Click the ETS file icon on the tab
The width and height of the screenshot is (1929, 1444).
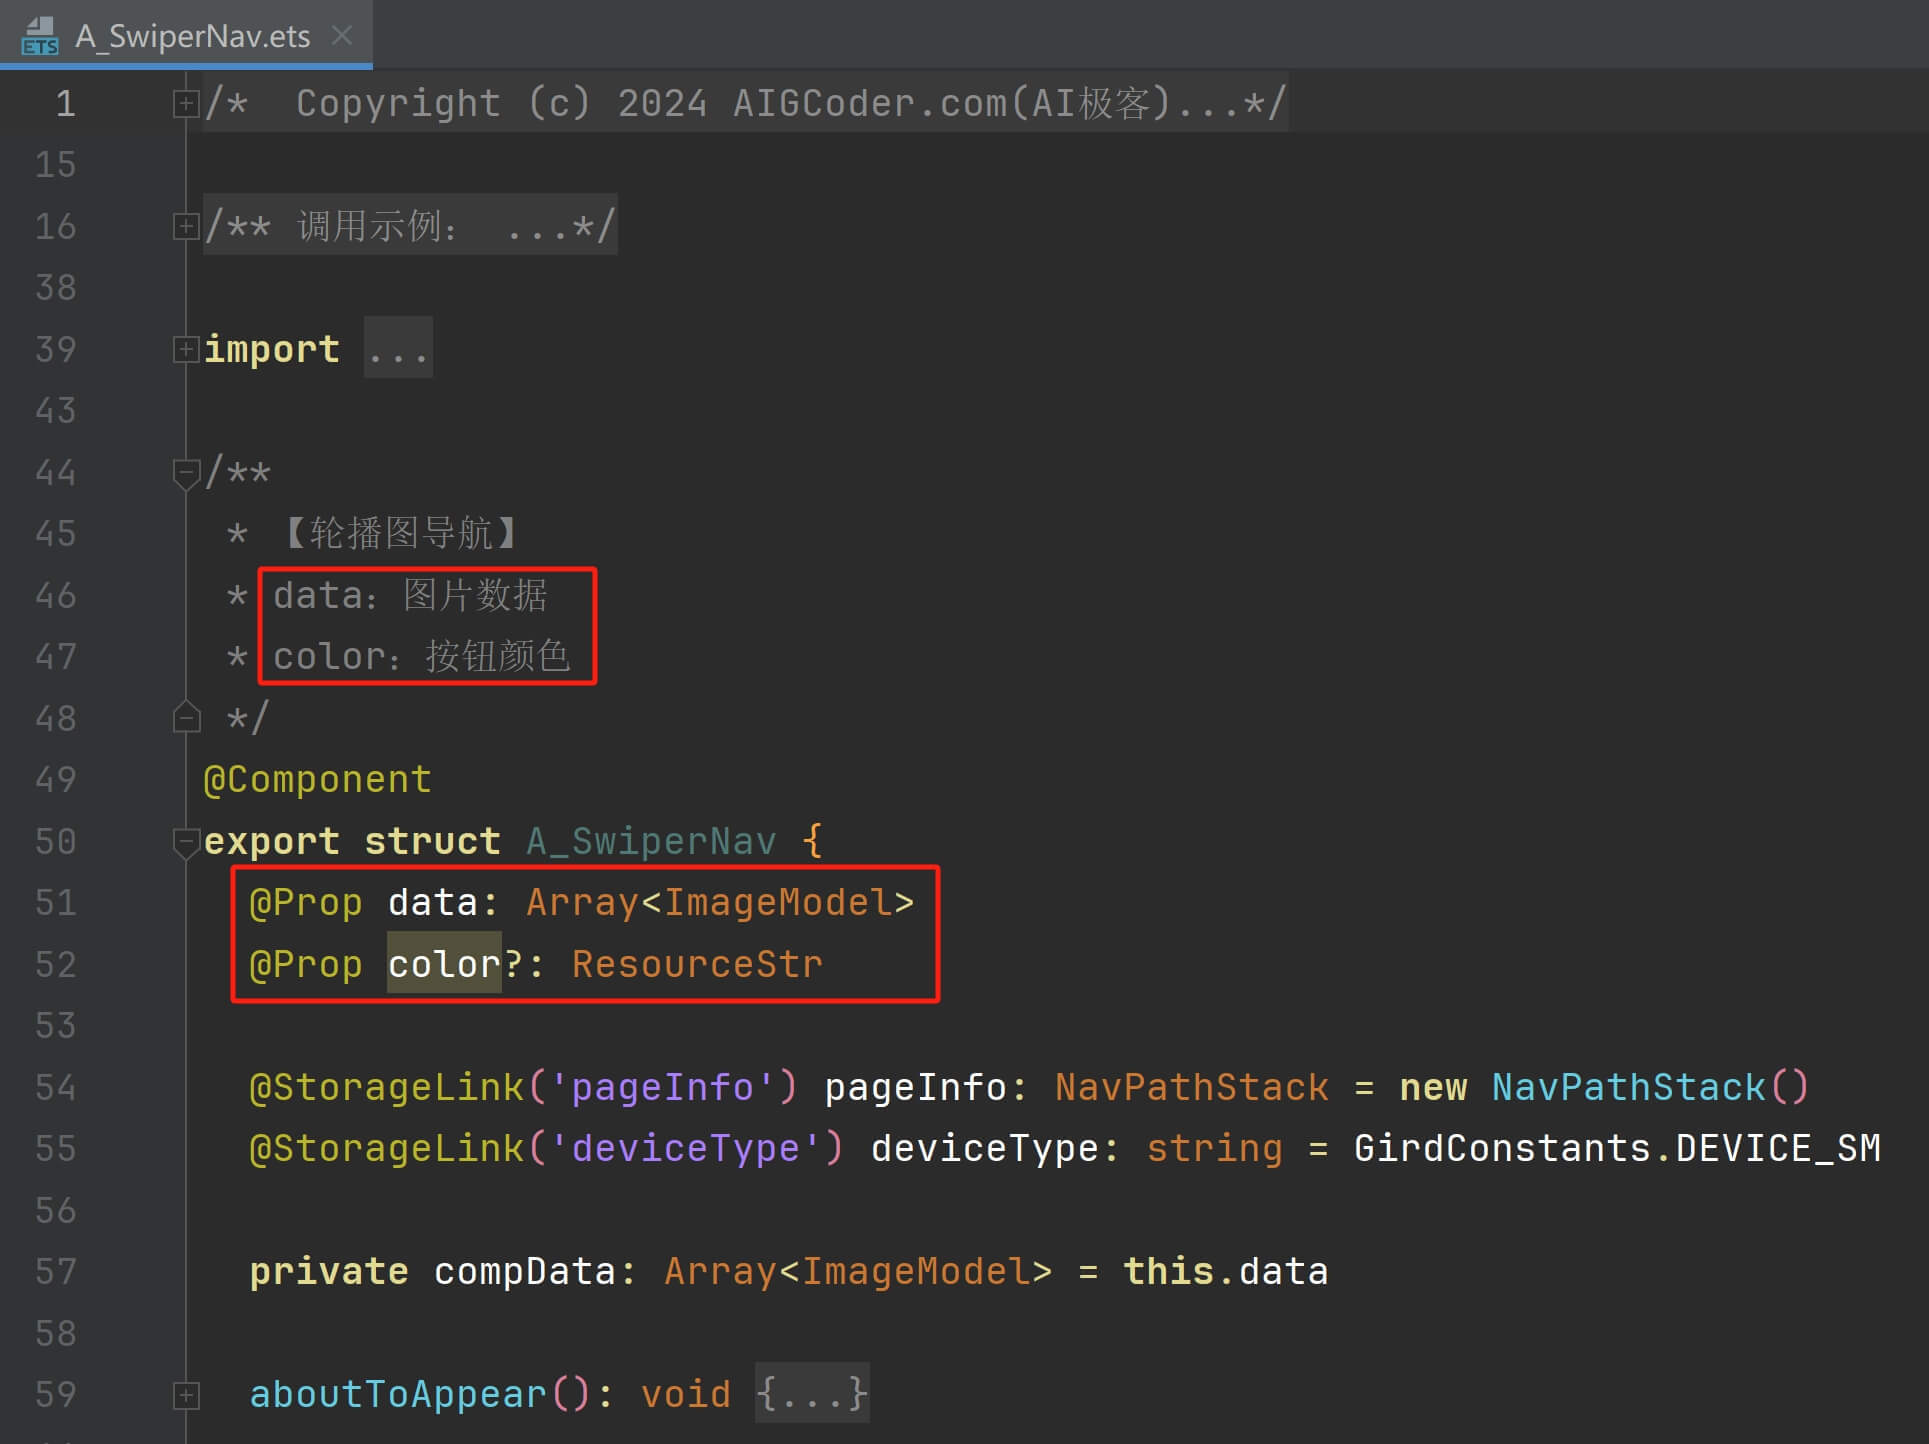(40, 36)
